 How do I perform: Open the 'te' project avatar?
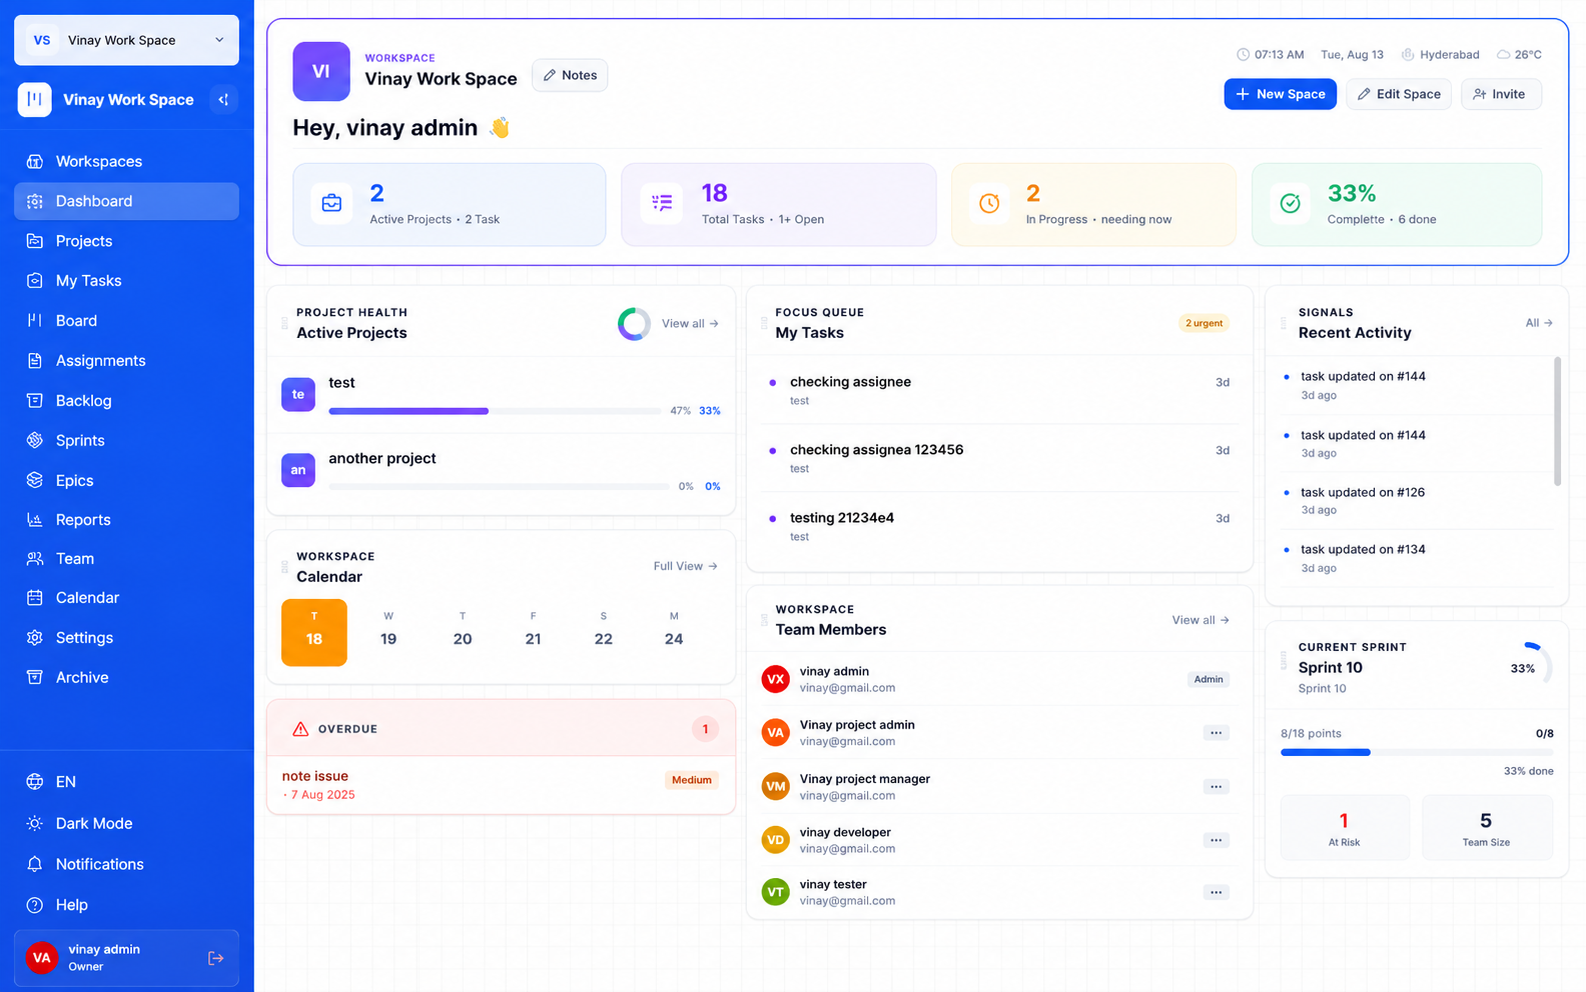click(x=298, y=394)
